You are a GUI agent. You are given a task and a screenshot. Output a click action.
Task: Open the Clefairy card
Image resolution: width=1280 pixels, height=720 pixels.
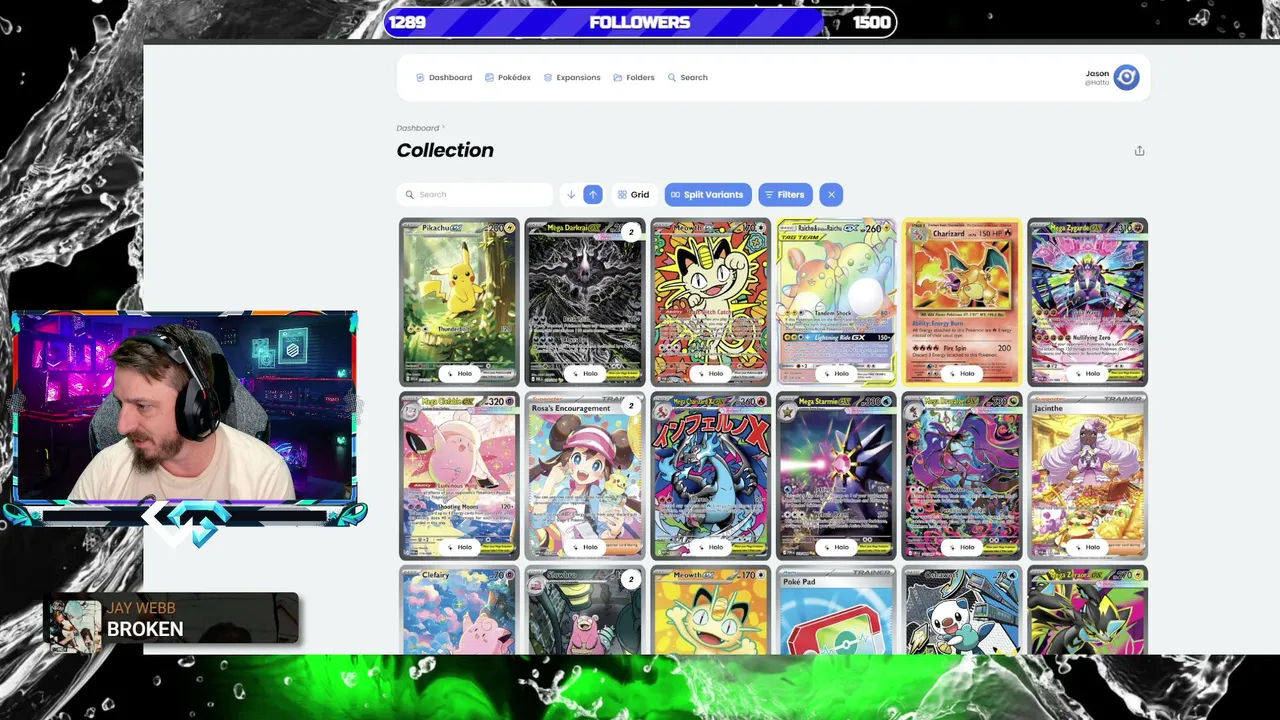459,611
